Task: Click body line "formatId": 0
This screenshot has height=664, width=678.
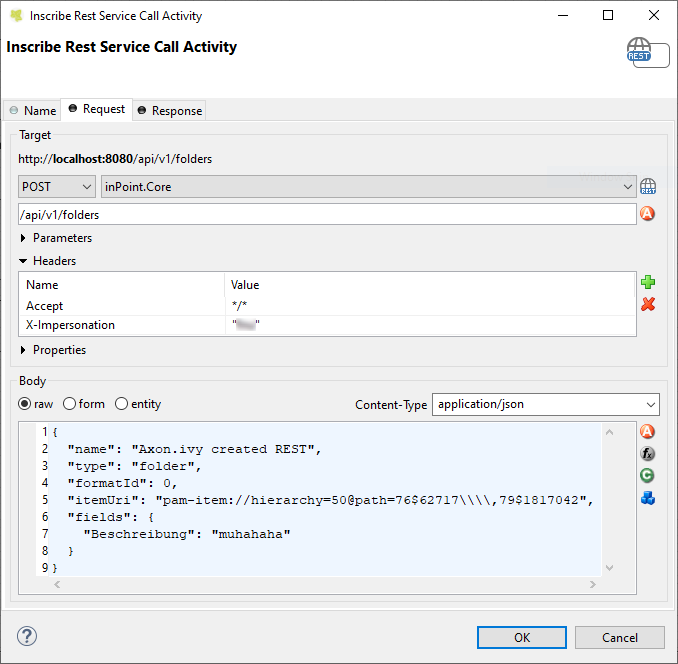Action: pos(122,483)
